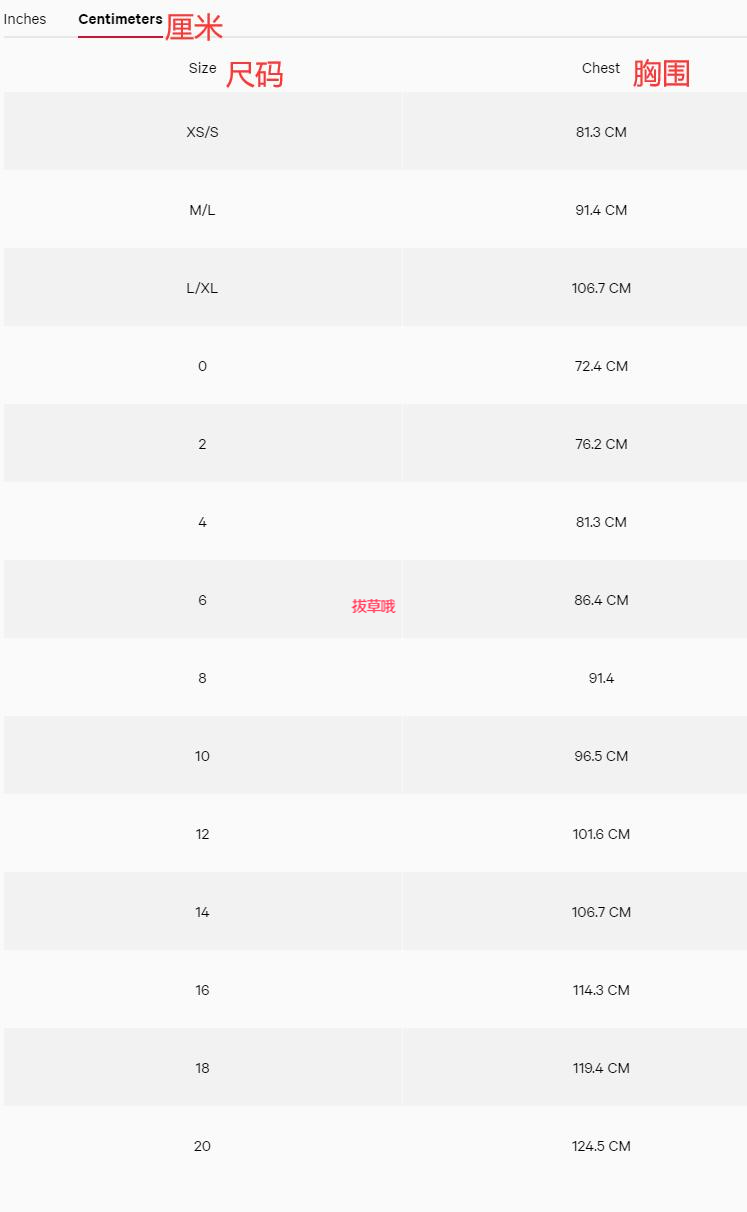Click the Chest column header
Viewport: 747px width, 1212px height.
(x=601, y=68)
